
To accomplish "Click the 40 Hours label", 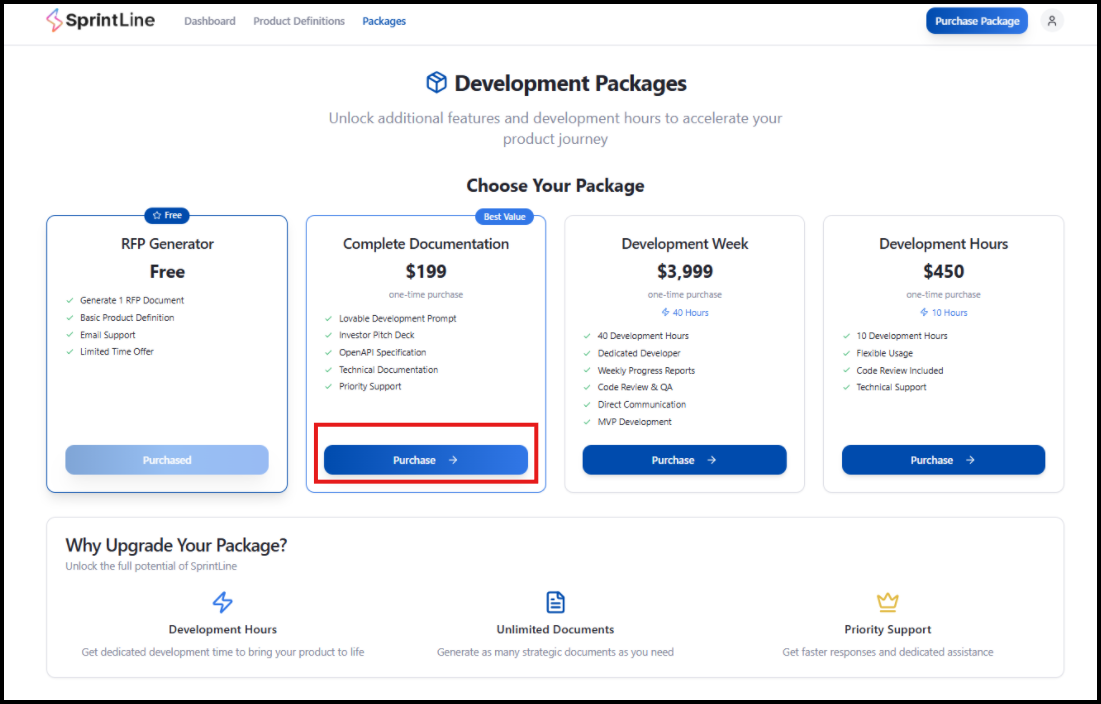I will pos(690,312).
